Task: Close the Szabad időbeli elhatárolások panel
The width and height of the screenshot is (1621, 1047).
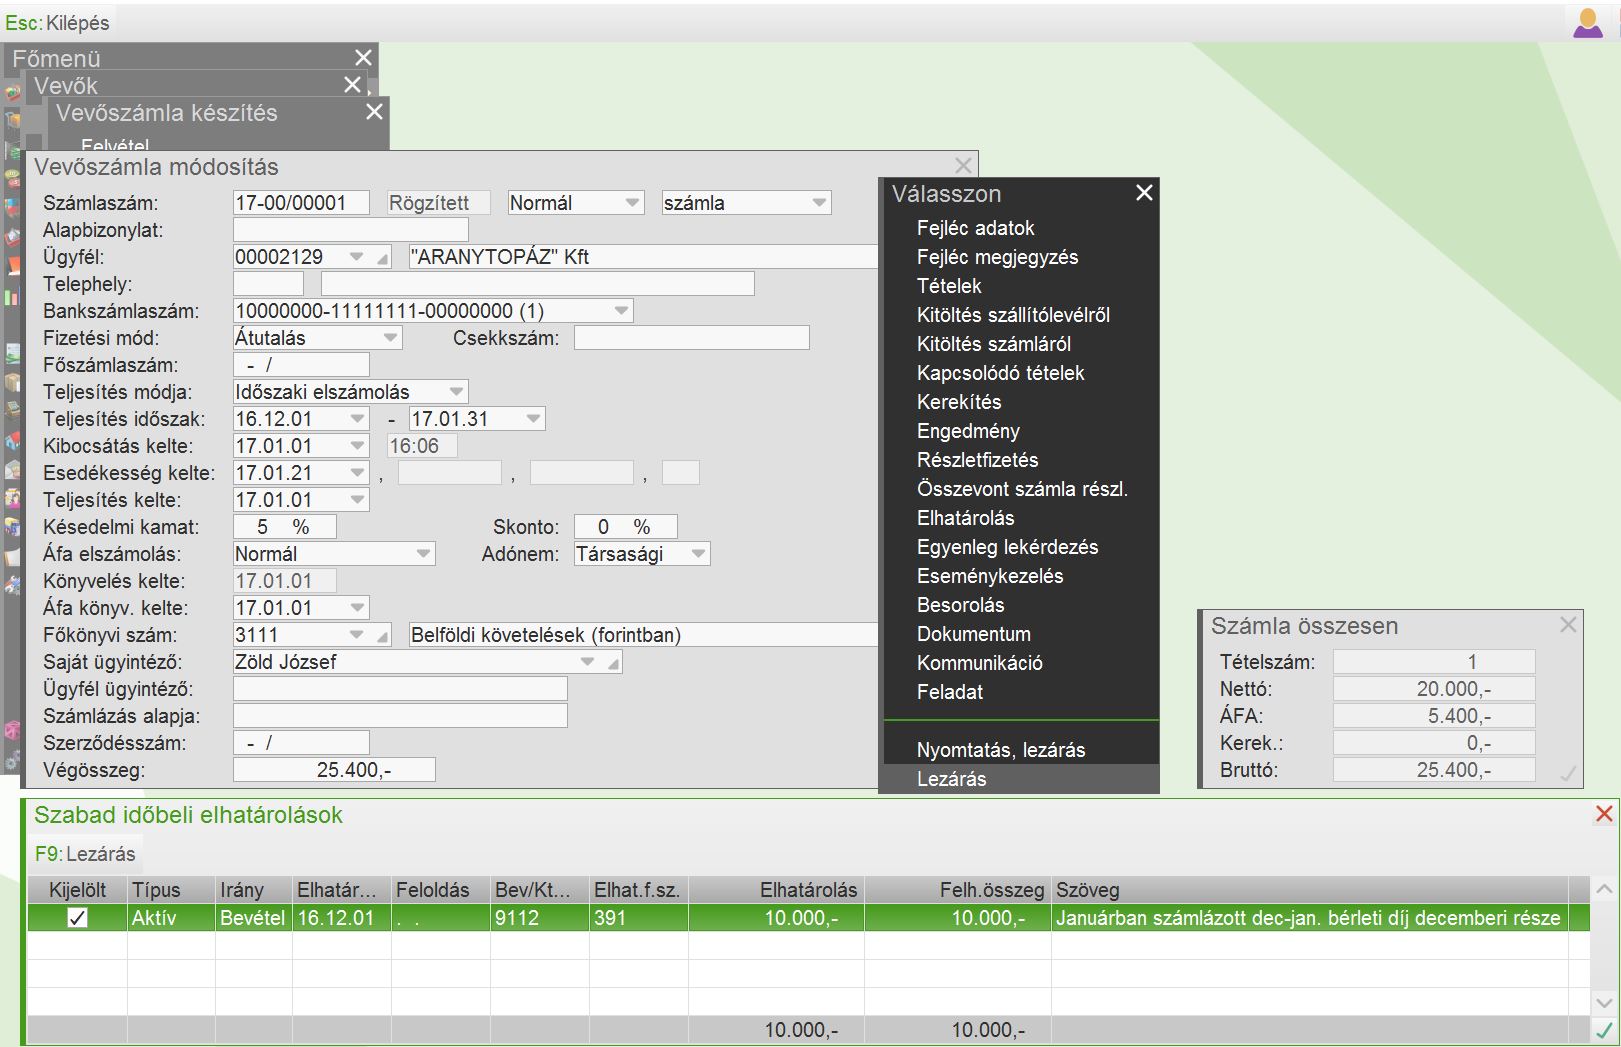Action: point(1604,814)
